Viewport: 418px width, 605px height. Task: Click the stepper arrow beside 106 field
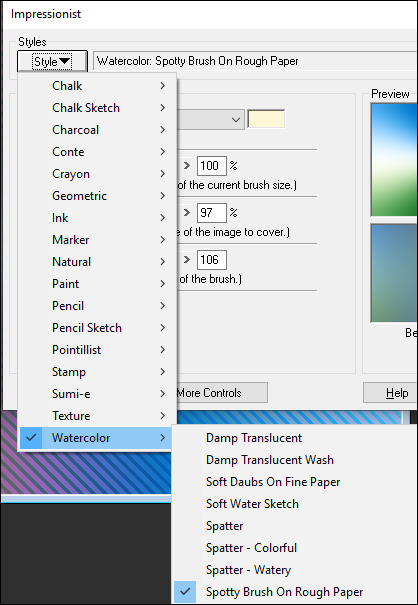tap(187, 260)
